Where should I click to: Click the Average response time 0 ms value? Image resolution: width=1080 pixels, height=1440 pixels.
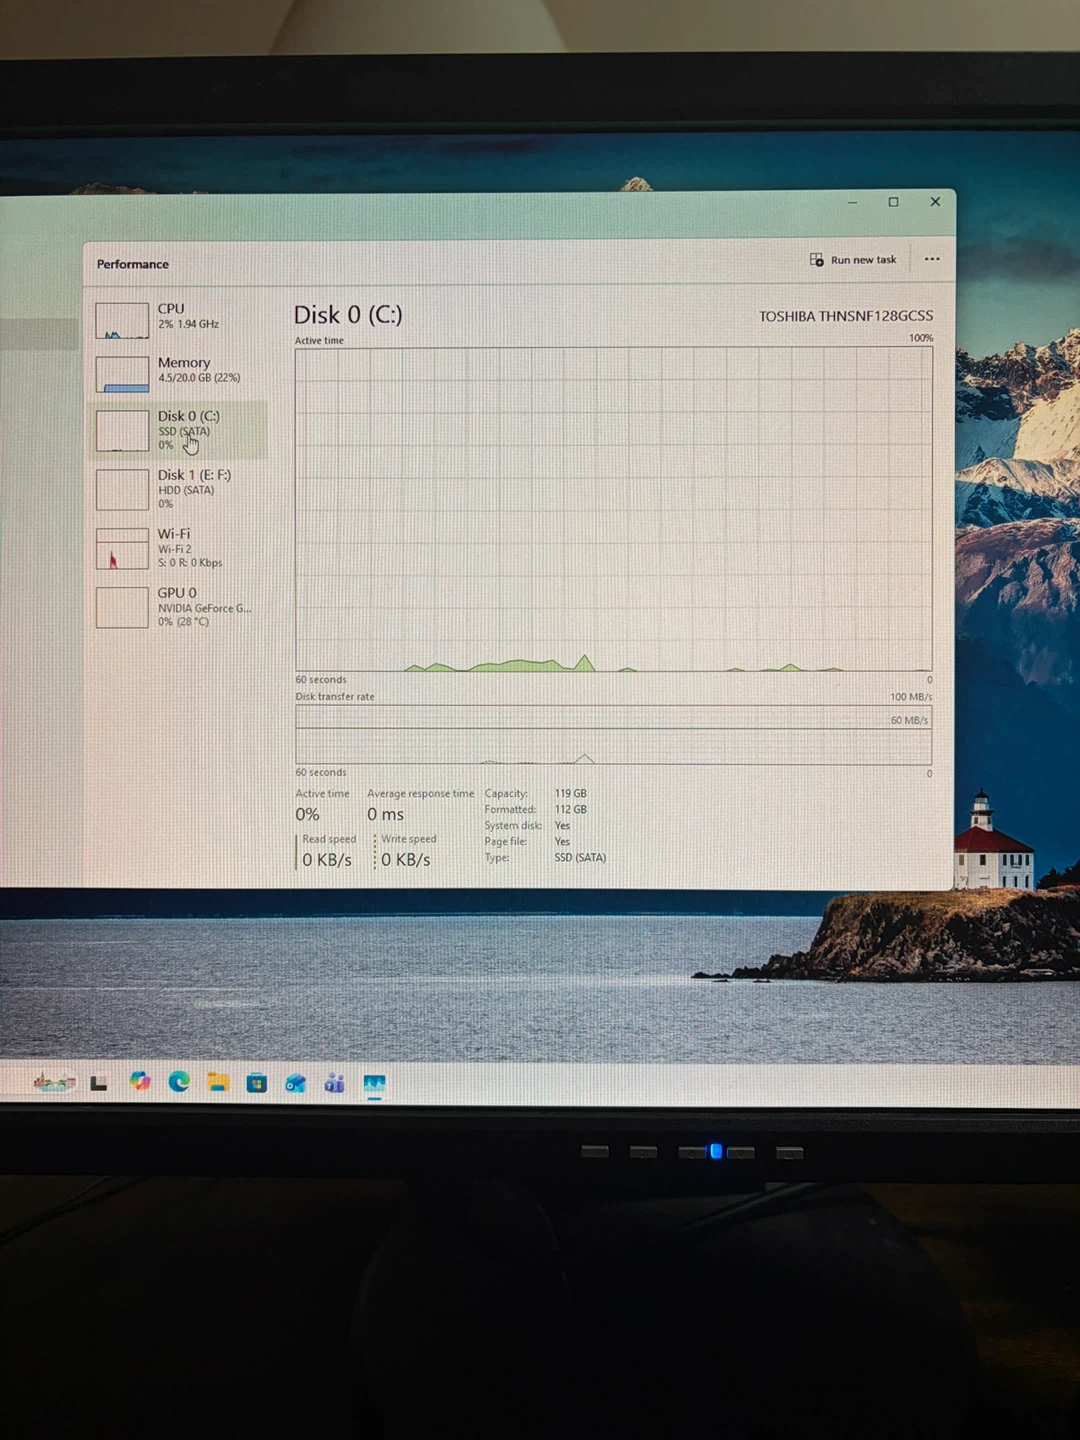pyautogui.click(x=386, y=815)
